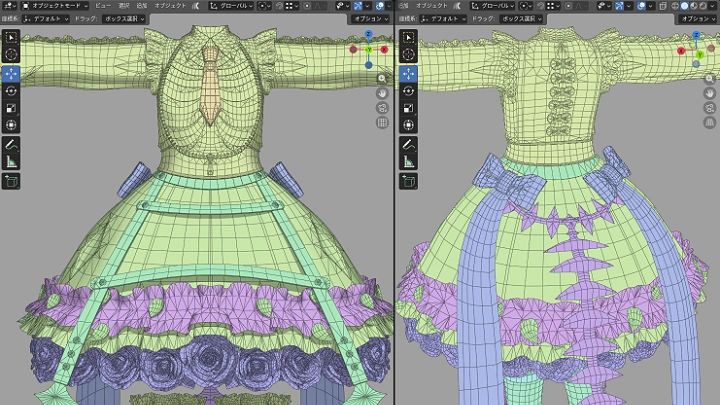Viewport: 720px width, 405px height.
Task: Pick the Measure ruler tool in the right viewport
Action: pos(409,162)
